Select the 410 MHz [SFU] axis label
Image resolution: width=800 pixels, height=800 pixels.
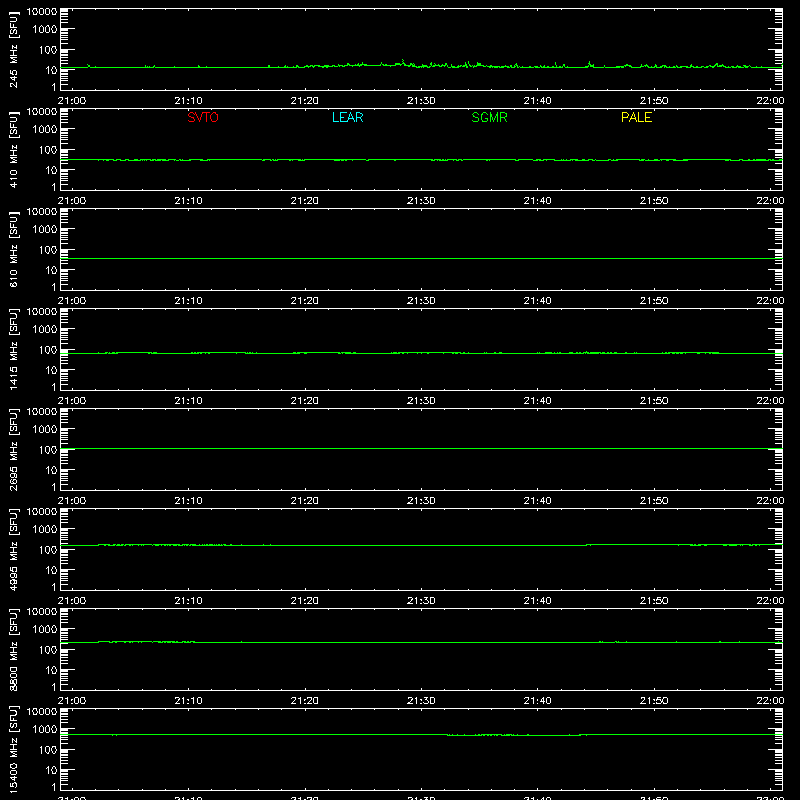14,150
